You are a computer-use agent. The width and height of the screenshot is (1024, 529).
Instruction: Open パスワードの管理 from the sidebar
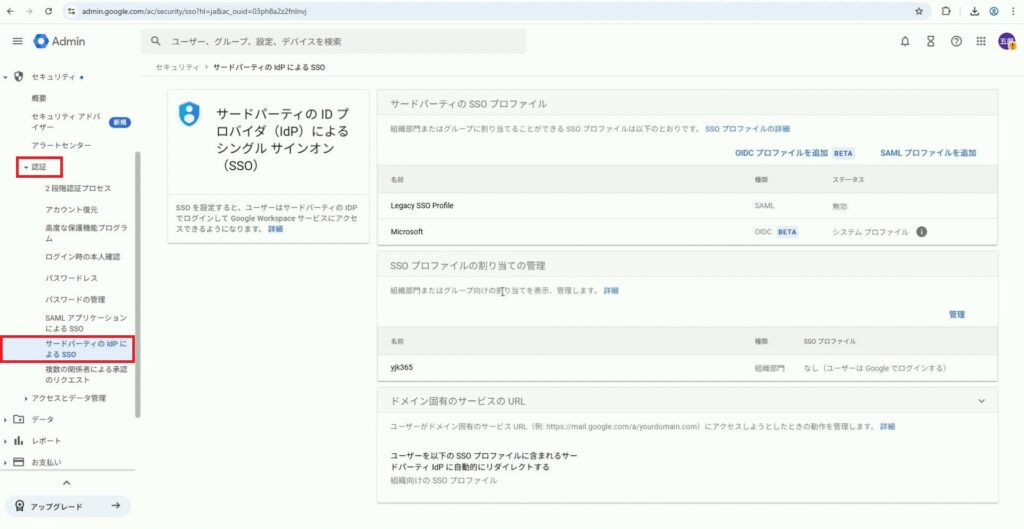pyautogui.click(x=75, y=299)
